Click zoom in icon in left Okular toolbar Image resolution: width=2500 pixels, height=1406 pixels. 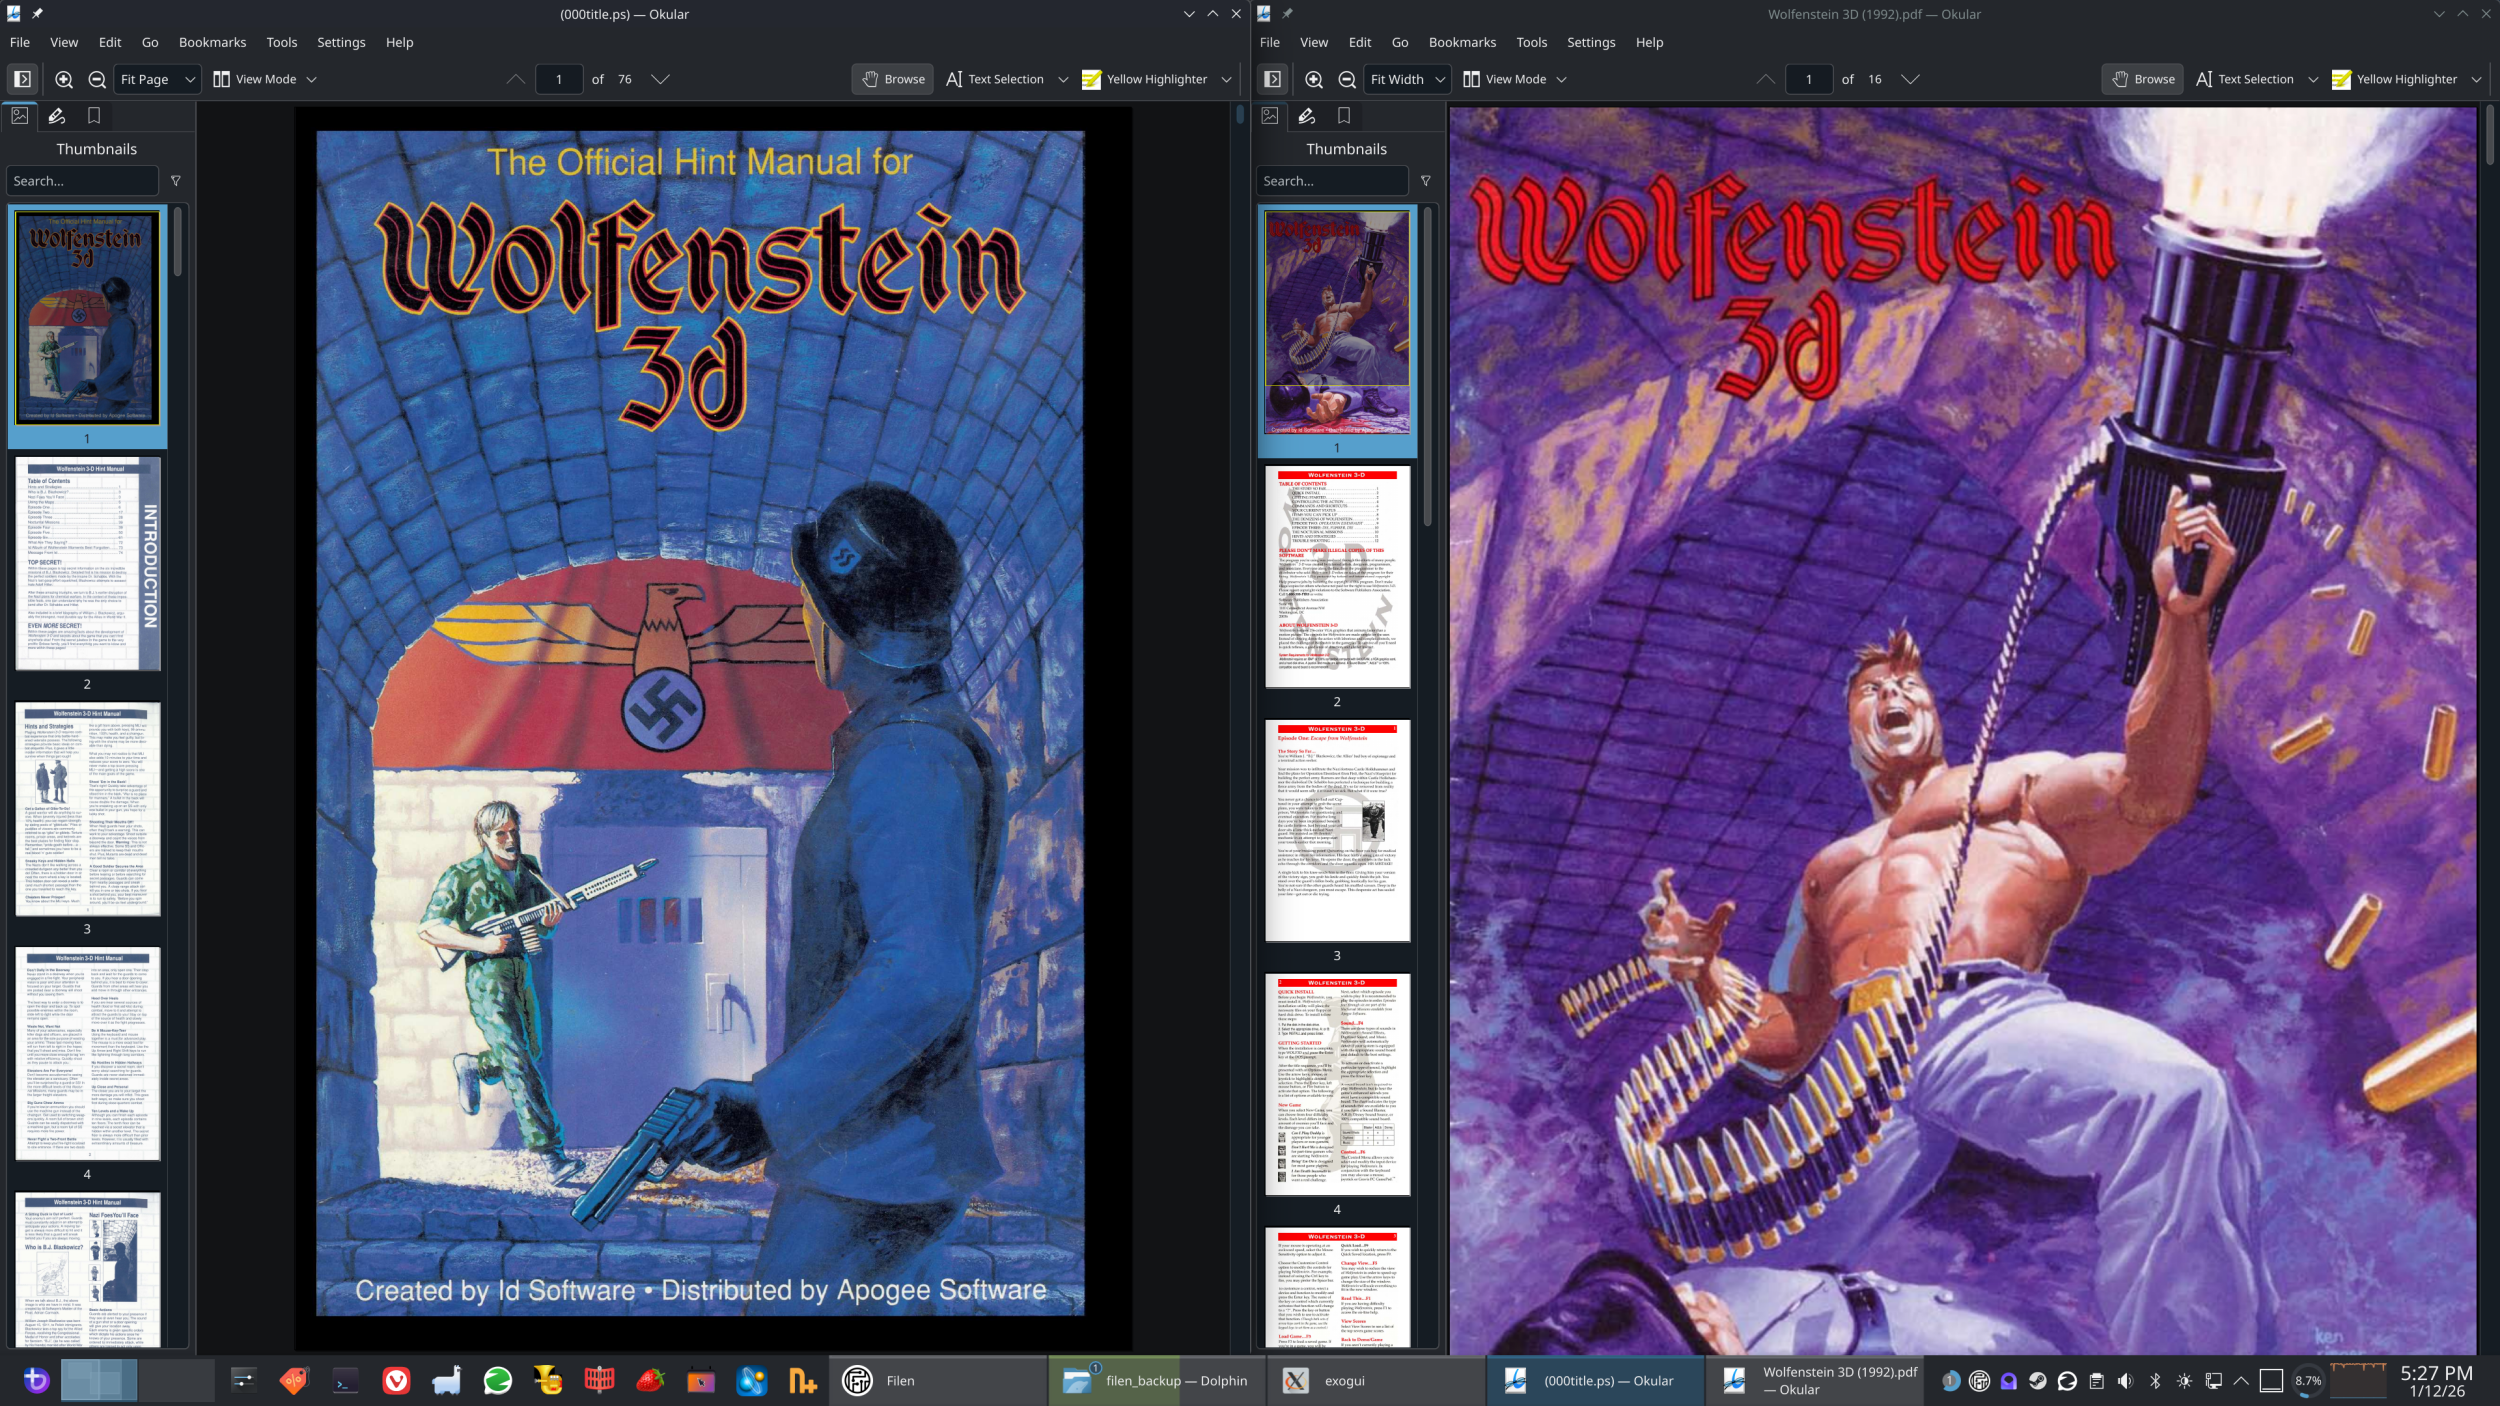click(64, 79)
